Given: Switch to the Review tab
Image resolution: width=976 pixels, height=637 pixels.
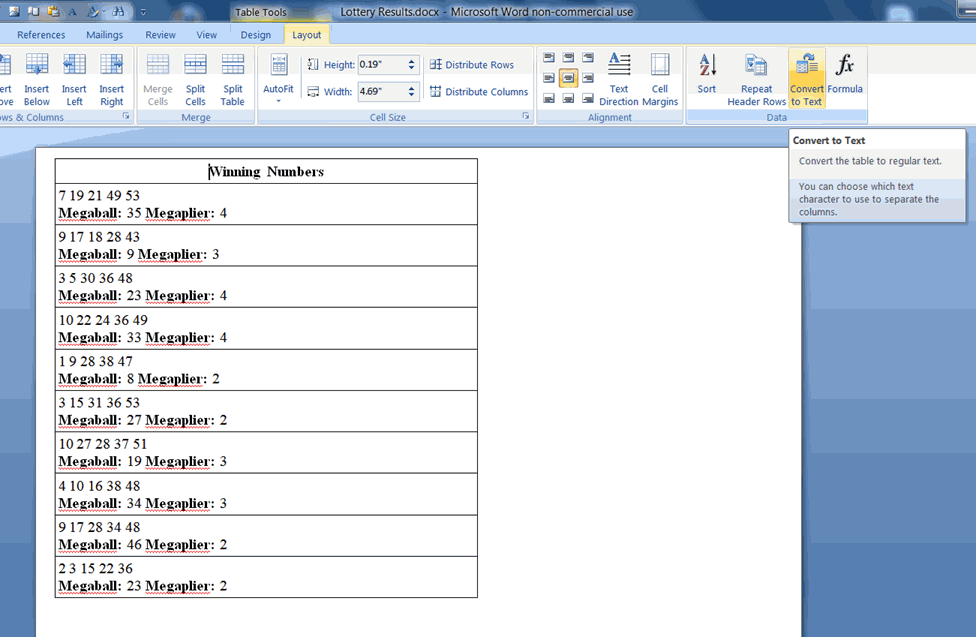Looking at the screenshot, I should click(x=161, y=35).
